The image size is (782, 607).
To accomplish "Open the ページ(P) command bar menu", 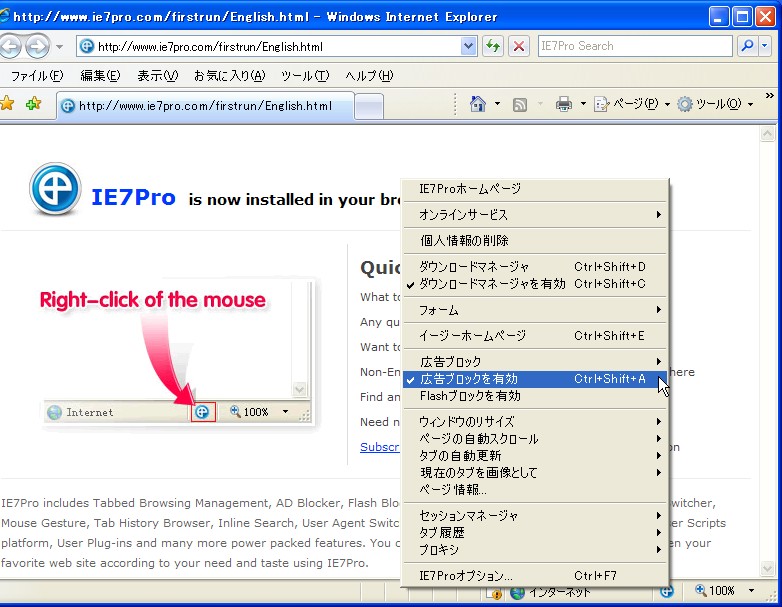I will pyautogui.click(x=631, y=104).
